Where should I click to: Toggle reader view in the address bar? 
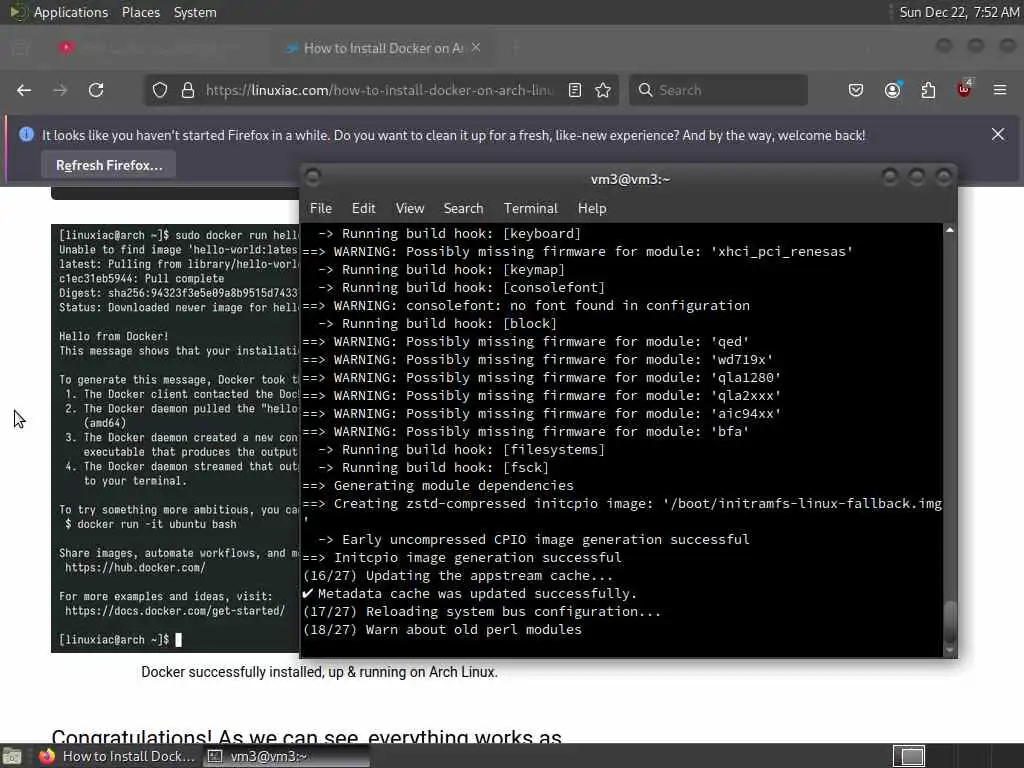click(x=575, y=90)
